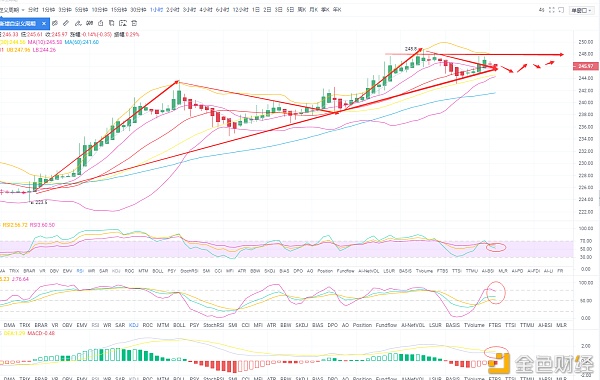Viewport: 600px width, 380px height.
Task: Toggle TRIX in the row under the RSI chart
Action: coord(14,271)
